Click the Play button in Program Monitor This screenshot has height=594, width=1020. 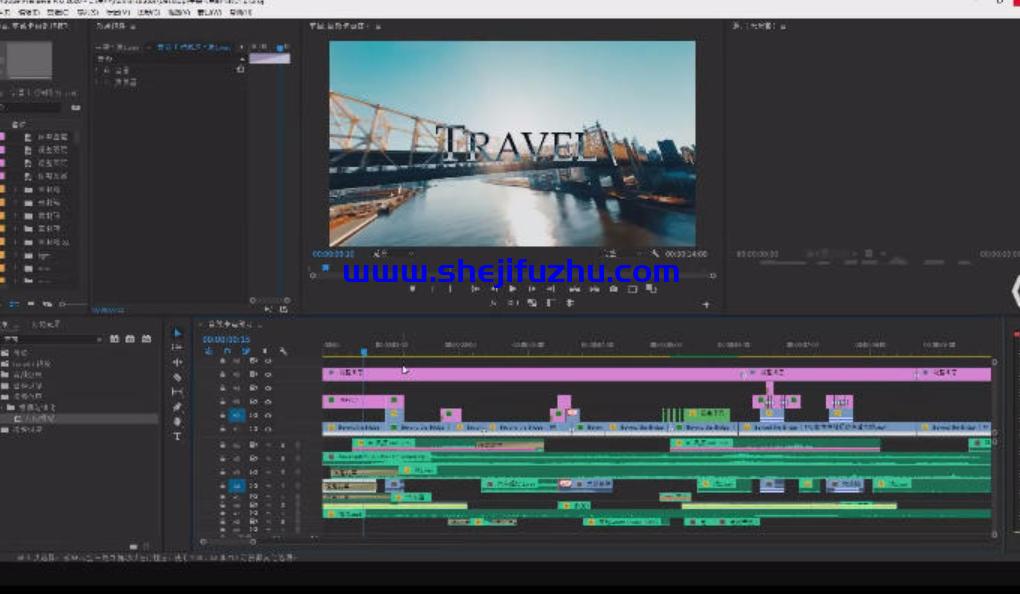point(513,289)
